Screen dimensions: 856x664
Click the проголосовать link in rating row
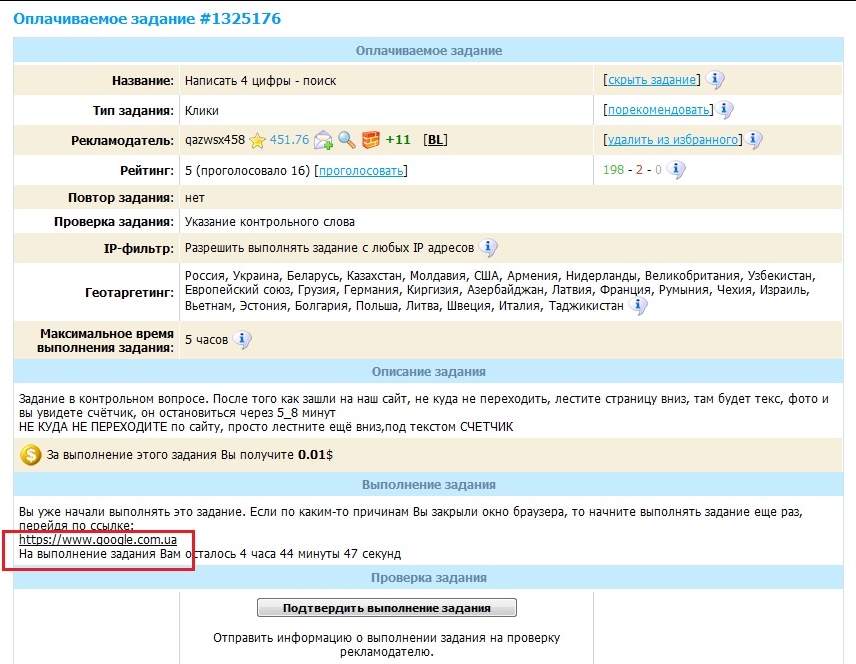[x=361, y=171]
